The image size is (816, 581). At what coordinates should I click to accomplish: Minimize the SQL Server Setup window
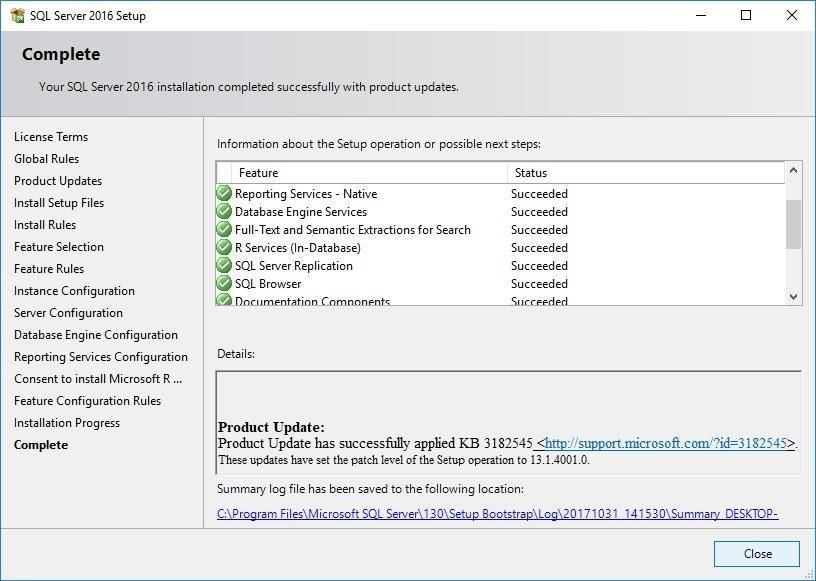coord(700,15)
